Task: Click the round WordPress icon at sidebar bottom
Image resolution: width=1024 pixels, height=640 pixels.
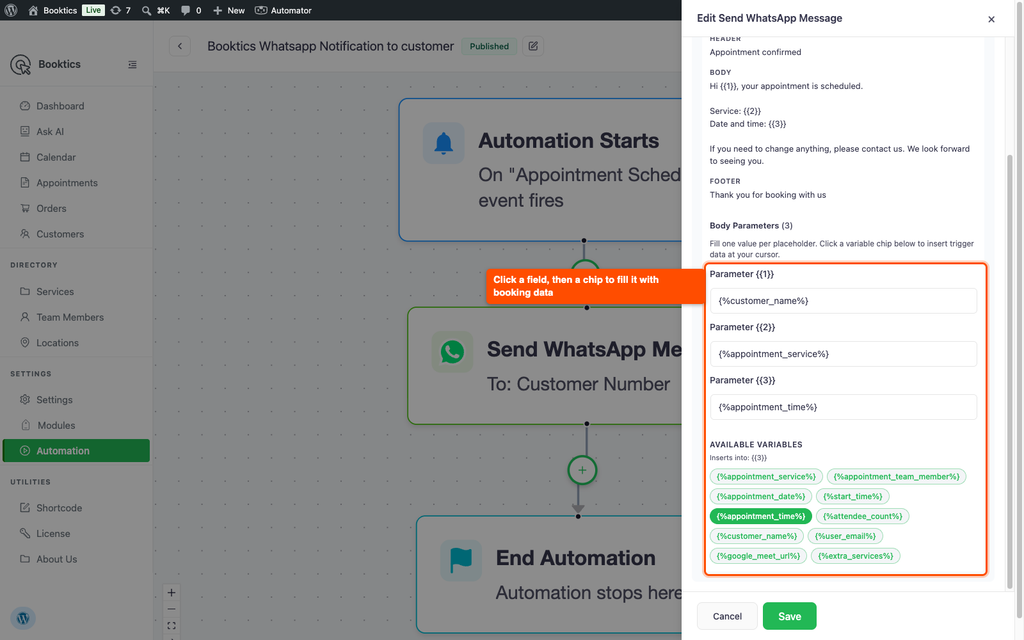Action: 23,618
